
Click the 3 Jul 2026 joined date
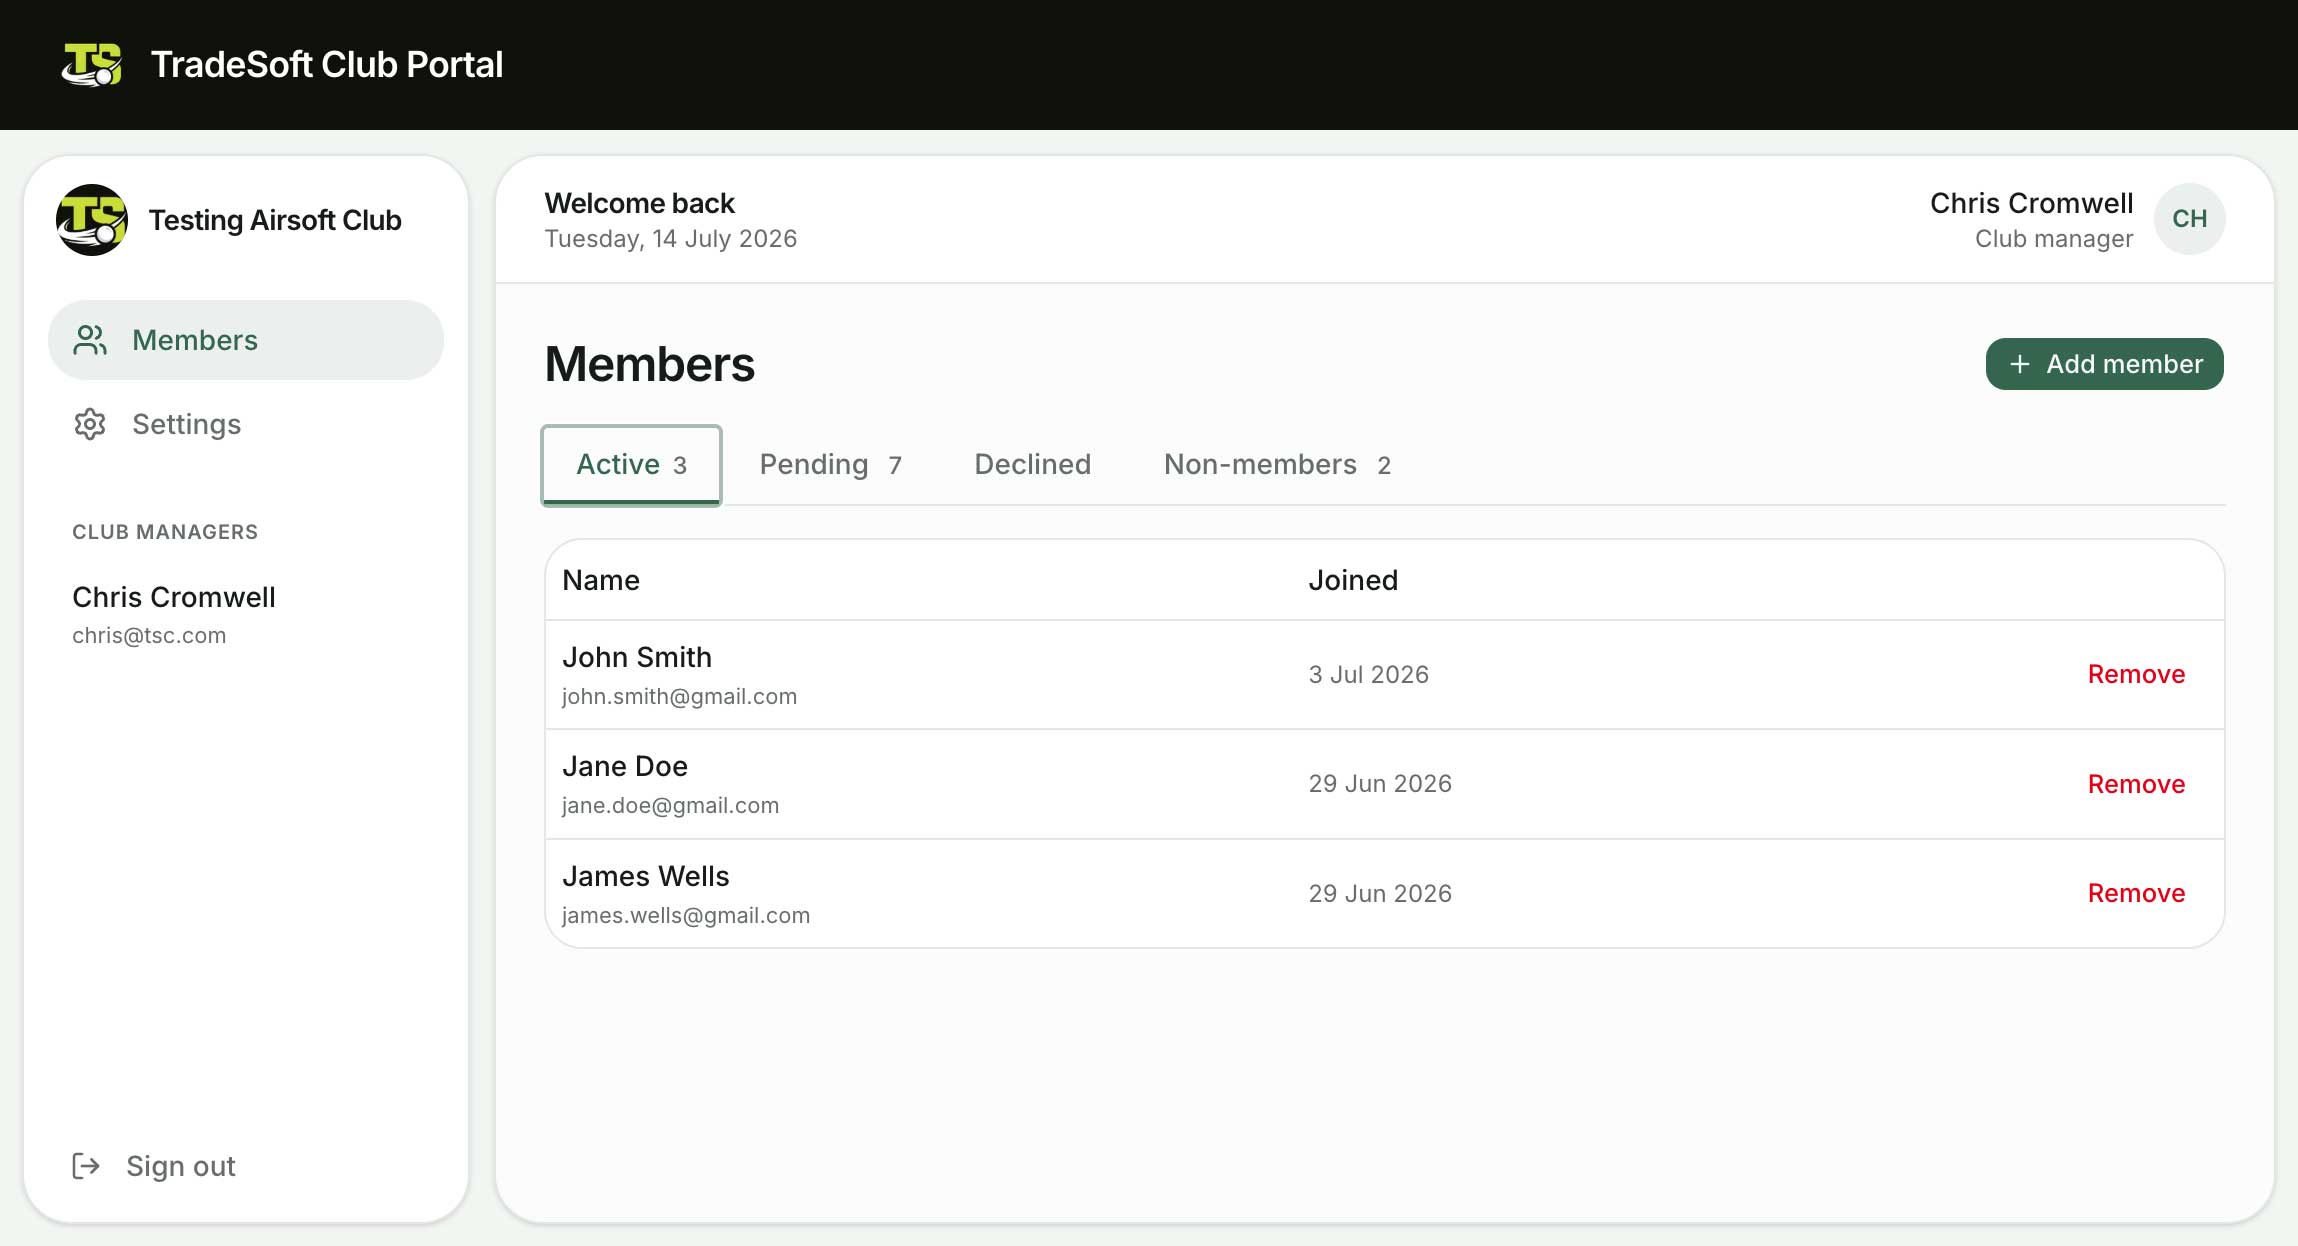point(1368,675)
